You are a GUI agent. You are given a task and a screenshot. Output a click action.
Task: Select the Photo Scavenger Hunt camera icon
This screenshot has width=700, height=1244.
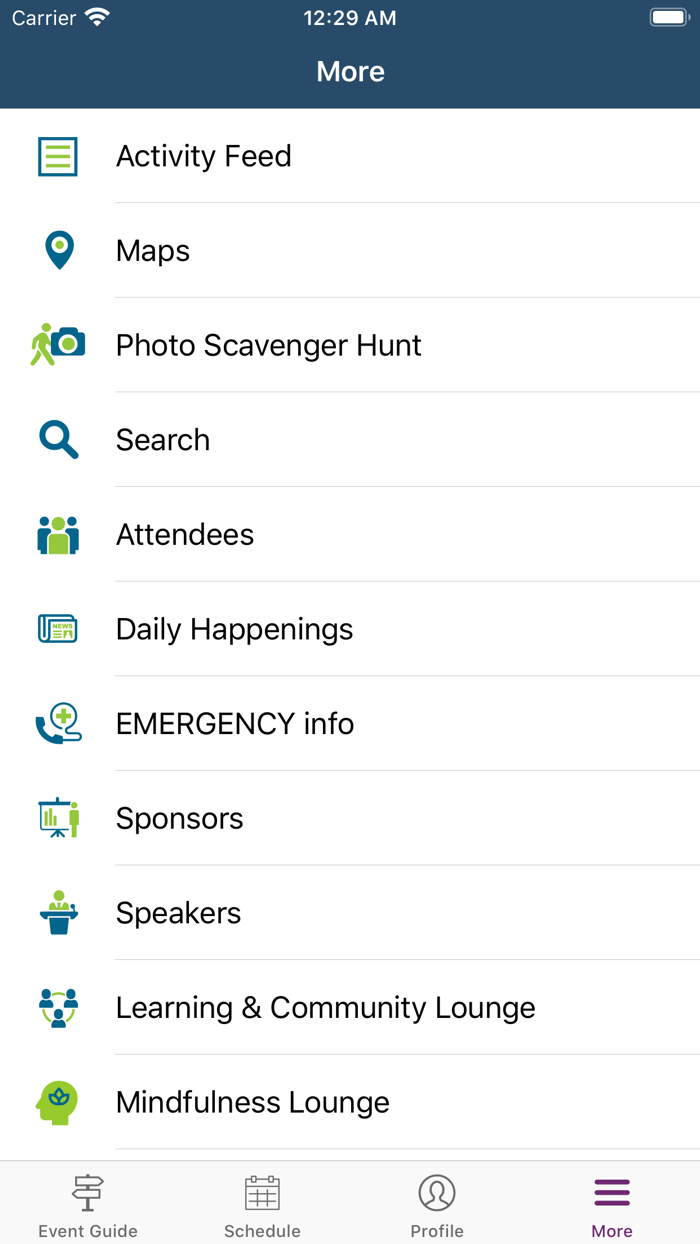click(x=57, y=345)
